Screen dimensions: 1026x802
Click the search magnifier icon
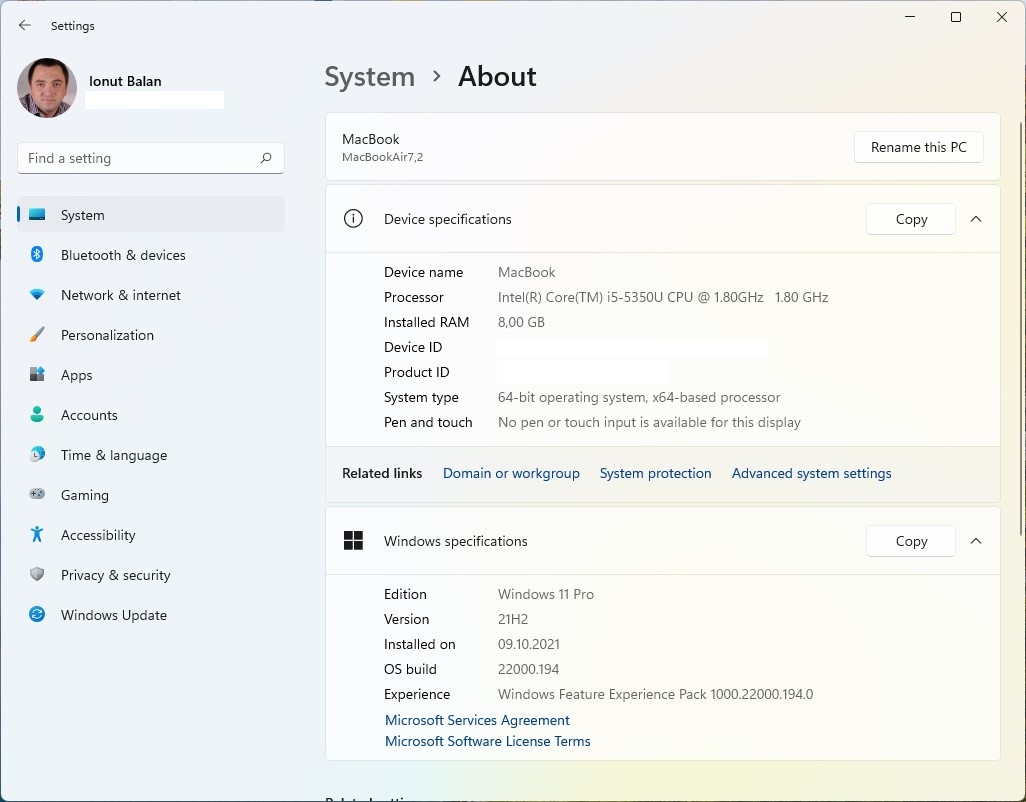click(266, 158)
